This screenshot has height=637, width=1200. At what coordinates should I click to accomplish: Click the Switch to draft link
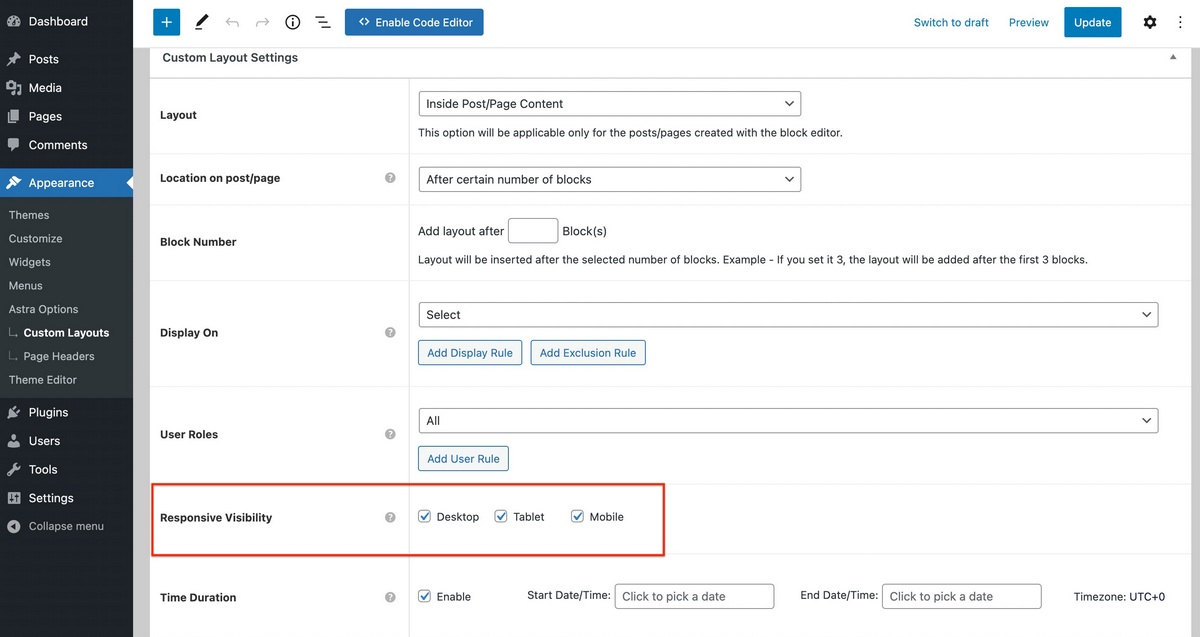(950, 21)
